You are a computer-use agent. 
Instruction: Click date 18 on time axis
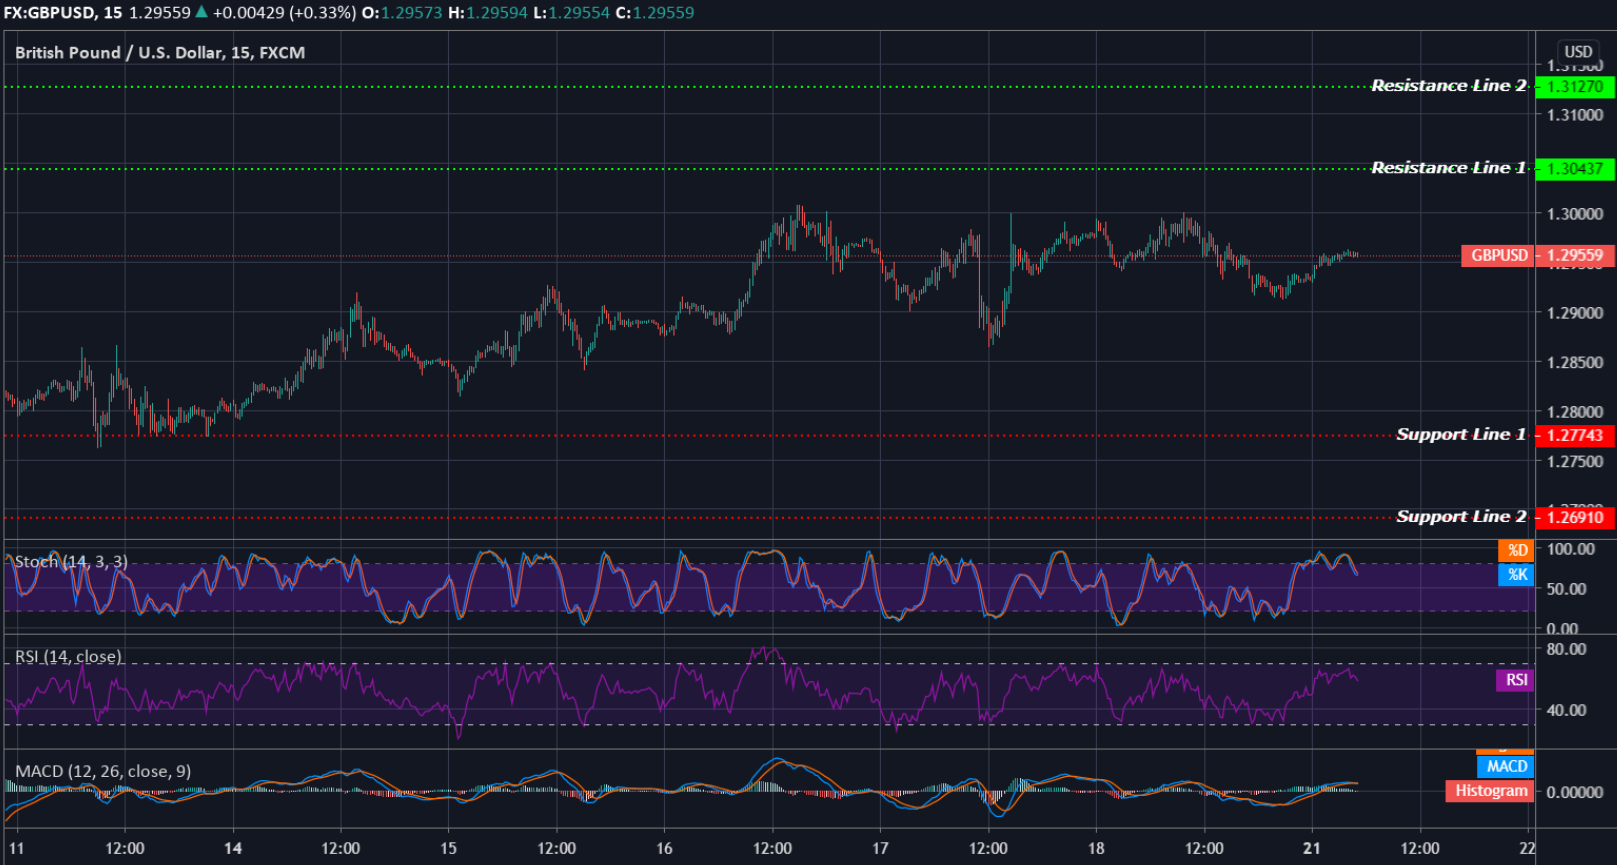pos(1096,848)
